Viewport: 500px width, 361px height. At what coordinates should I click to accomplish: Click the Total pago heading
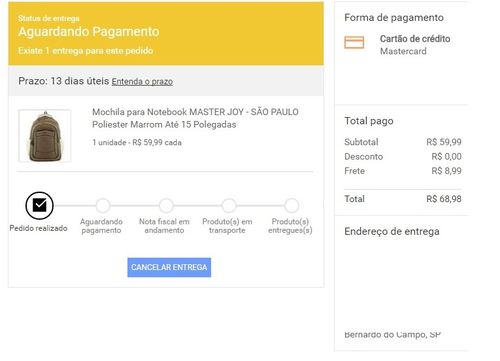(369, 121)
